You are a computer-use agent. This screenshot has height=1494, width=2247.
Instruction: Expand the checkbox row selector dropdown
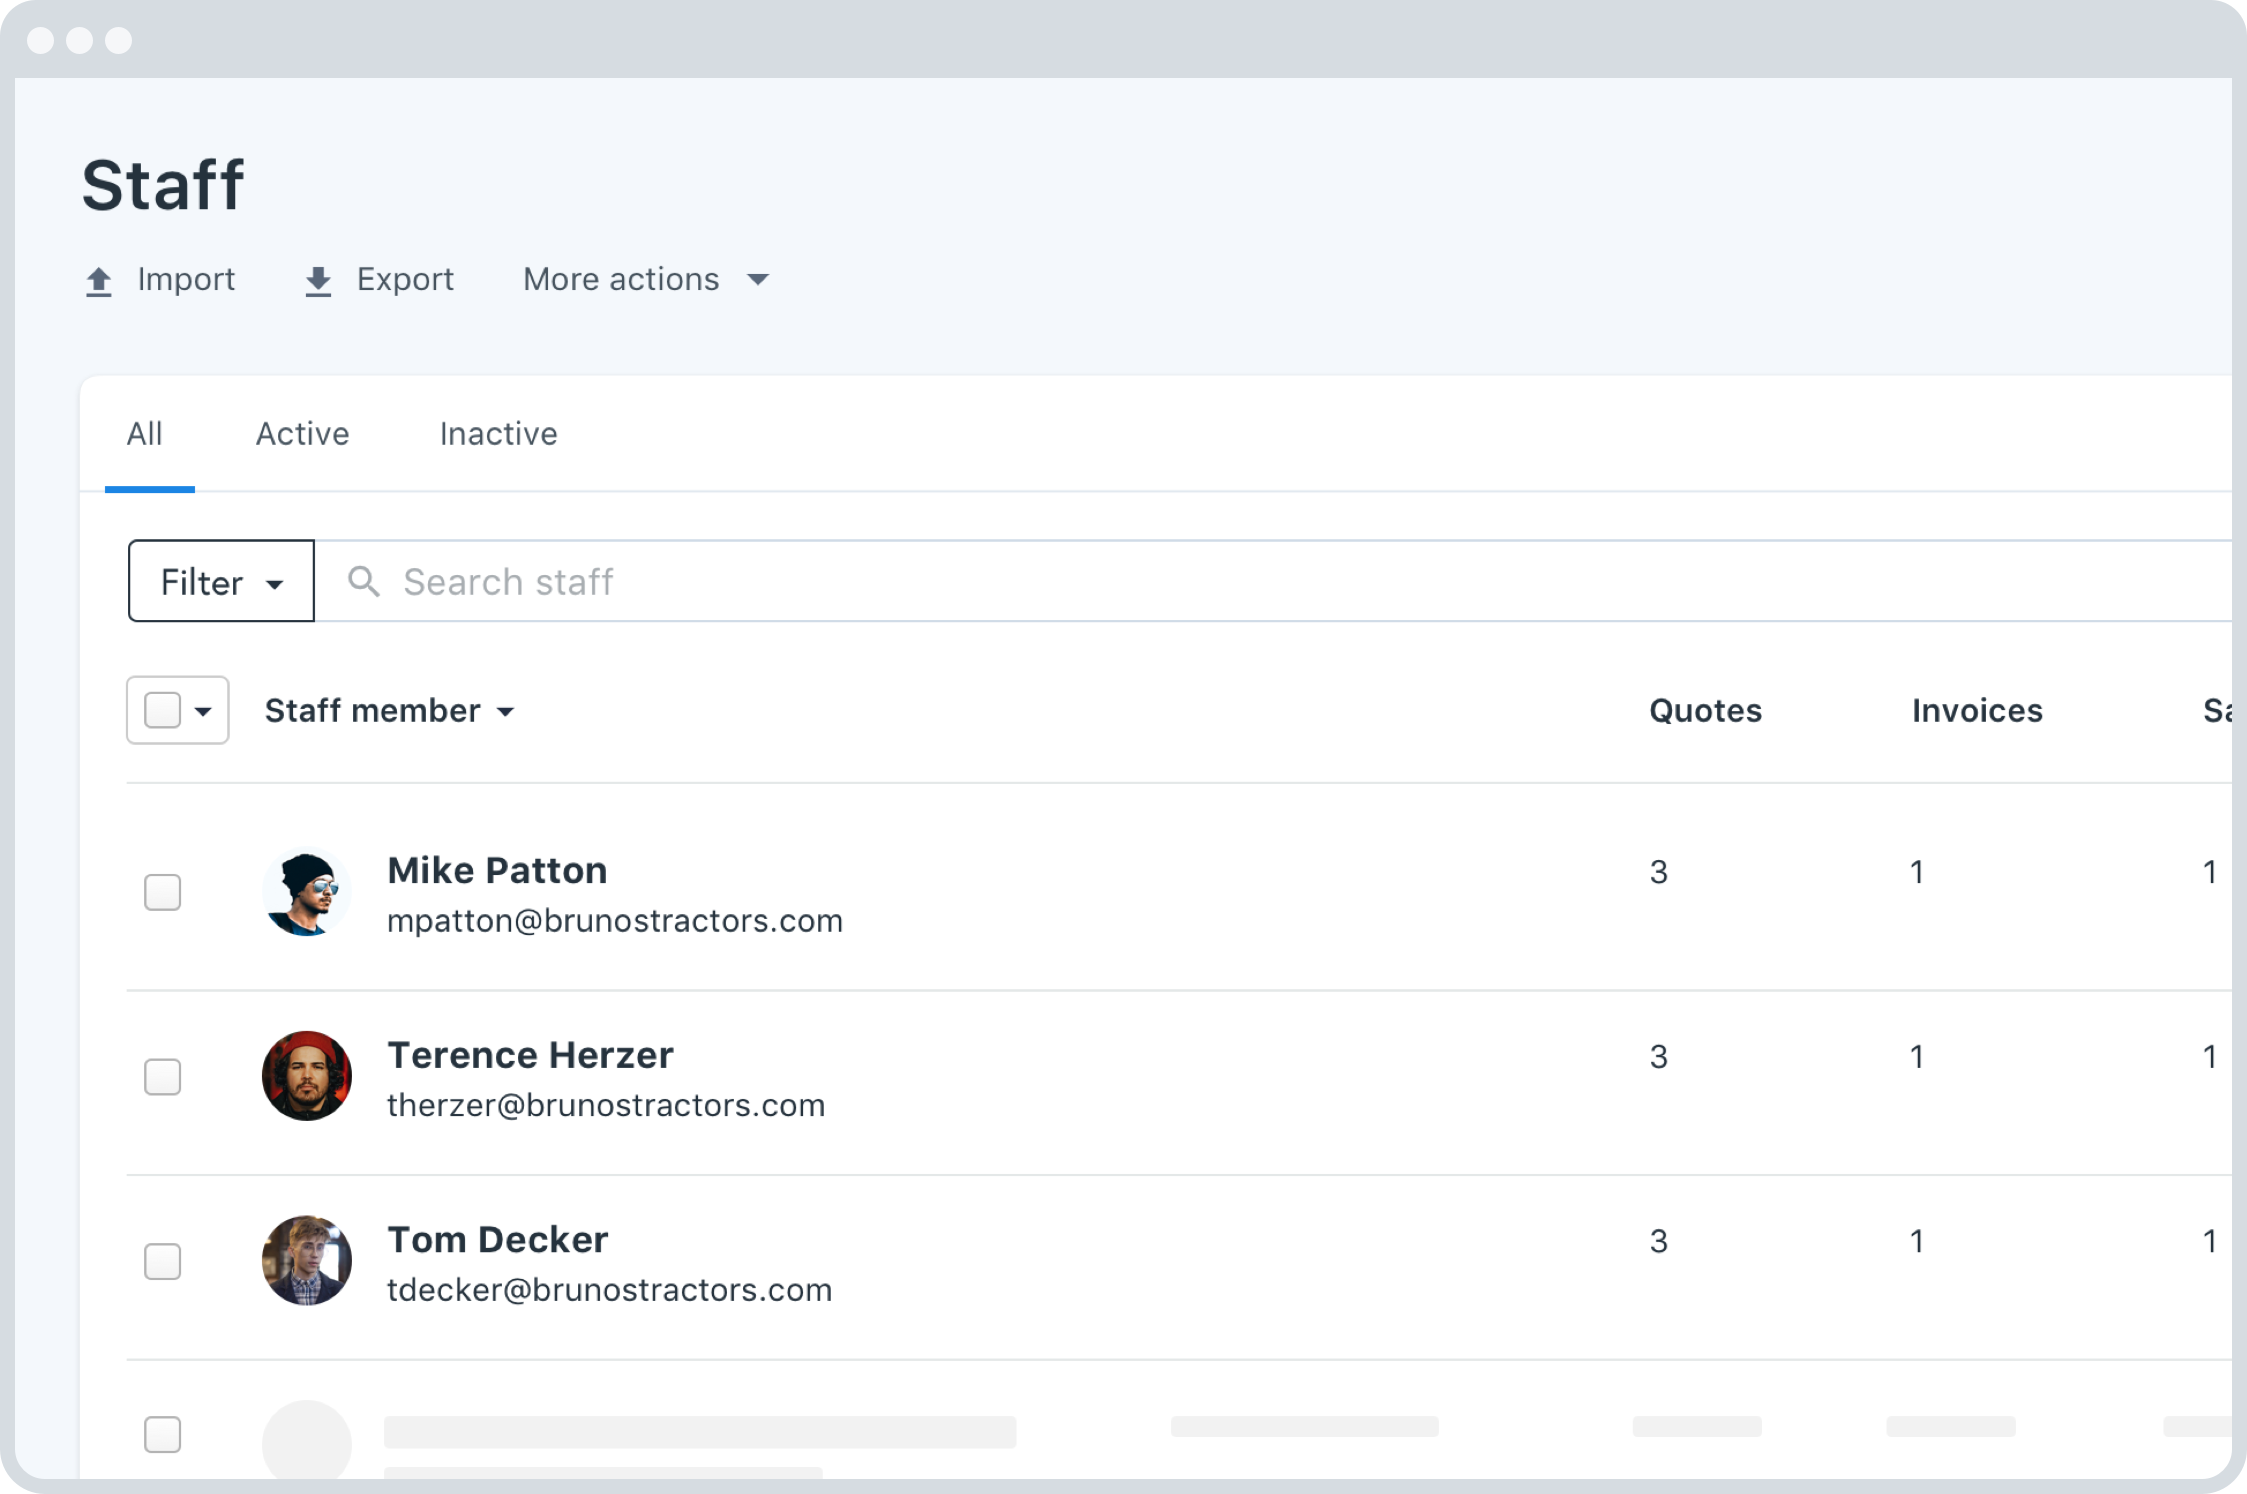202,709
